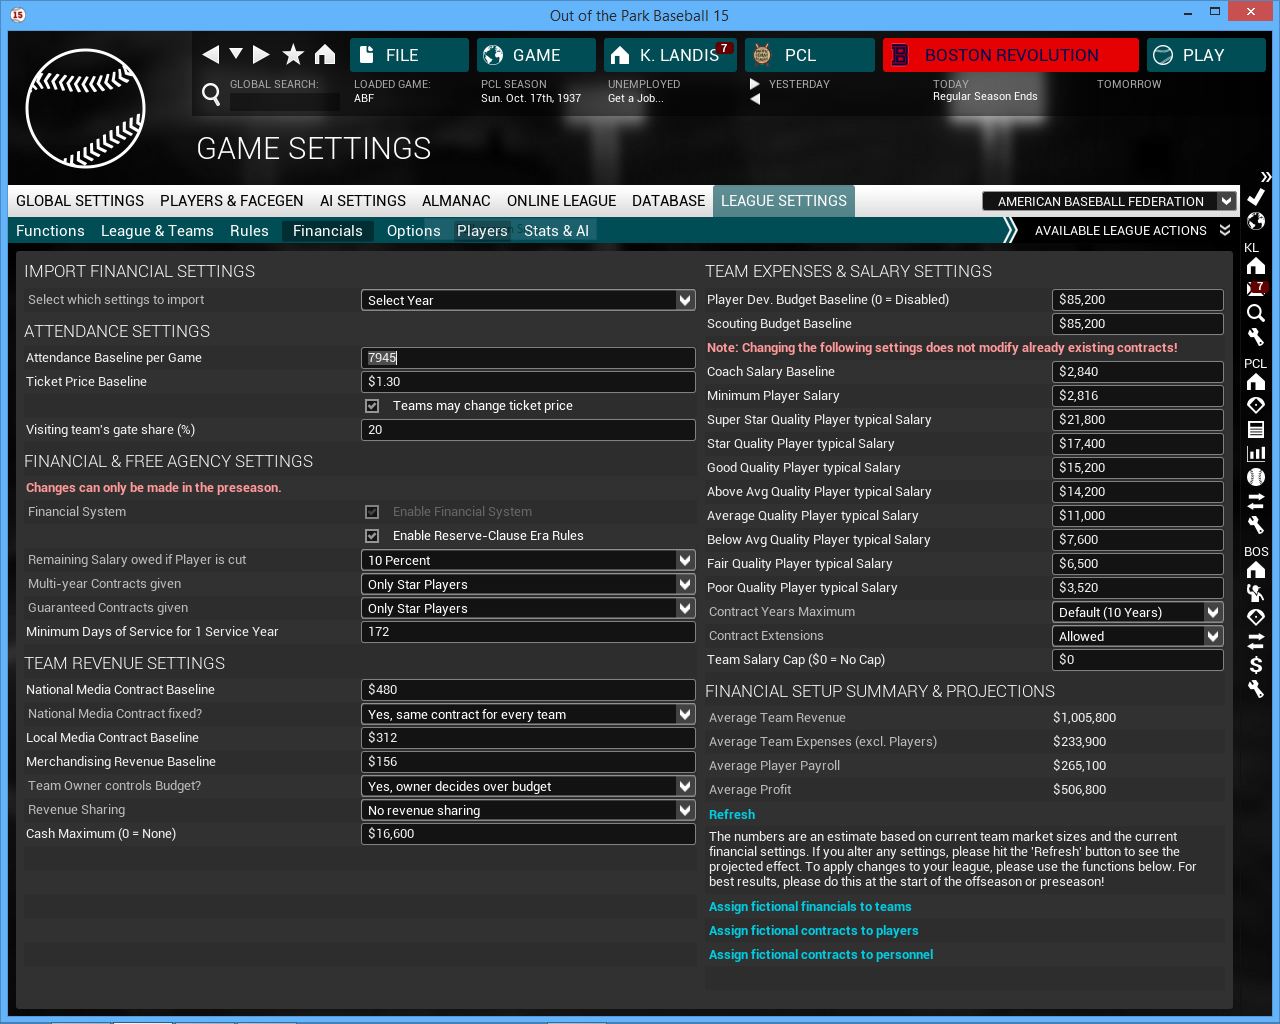Toggle Enable Reserve-Clause Era Rules checkbox
Image resolution: width=1280 pixels, height=1024 pixels.
point(372,536)
